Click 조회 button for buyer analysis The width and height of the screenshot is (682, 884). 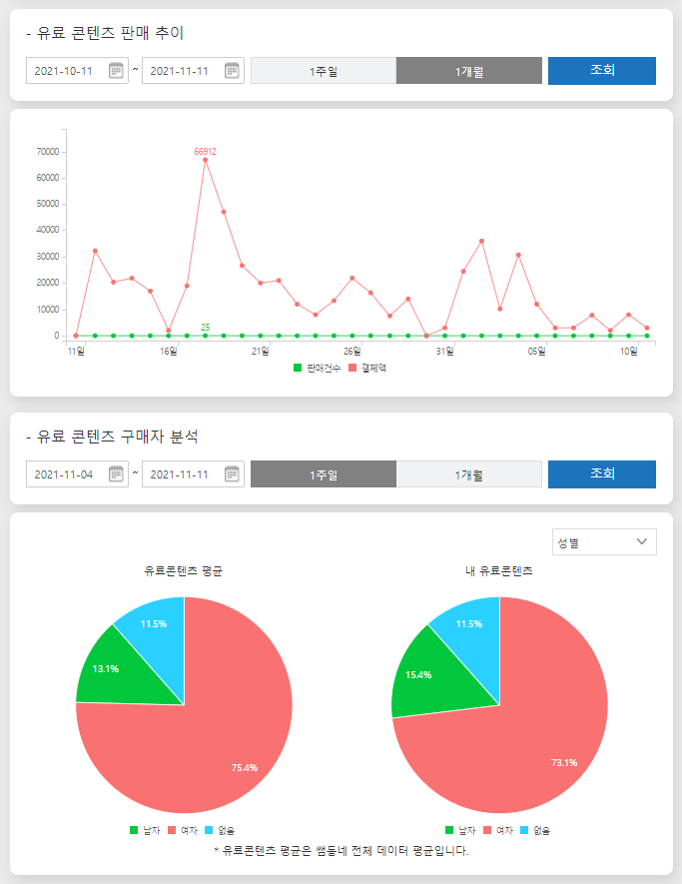point(602,474)
